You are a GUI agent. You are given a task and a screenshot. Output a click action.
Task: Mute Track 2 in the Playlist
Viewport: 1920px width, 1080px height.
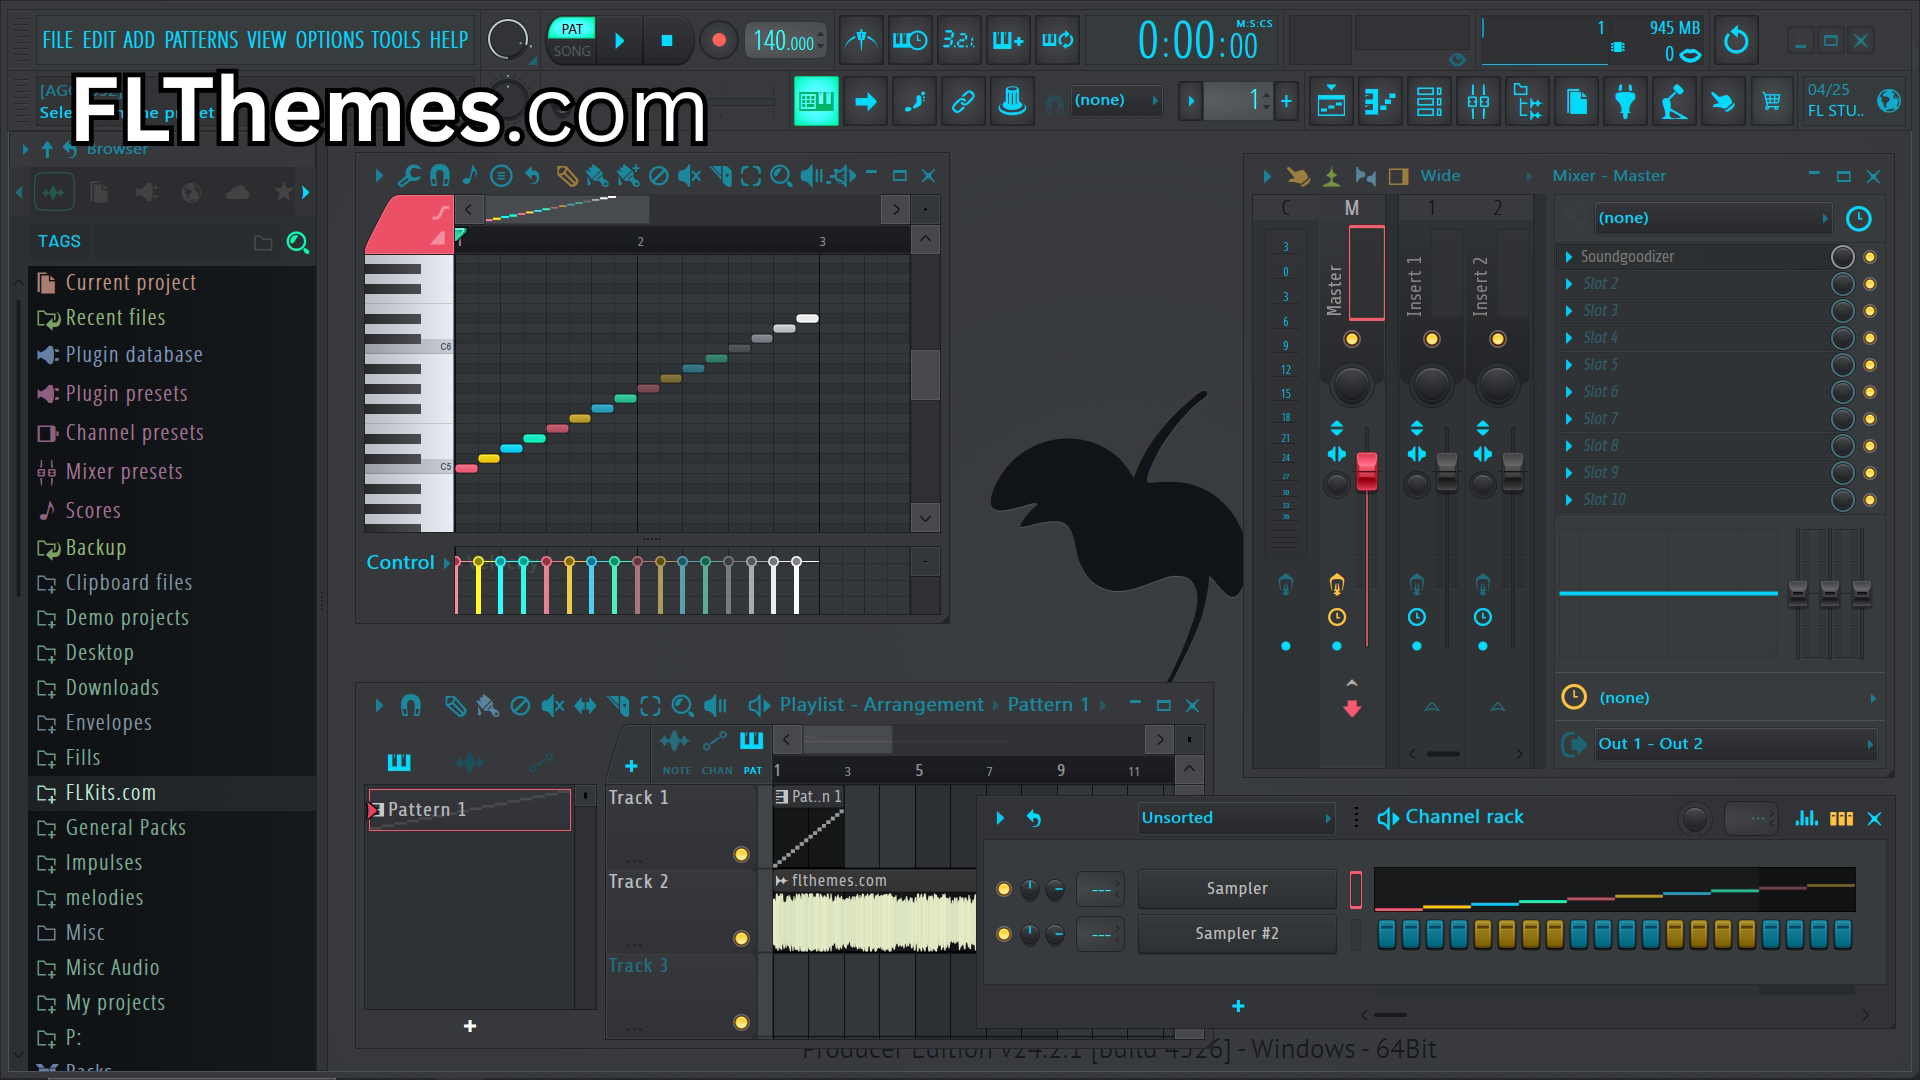click(741, 938)
